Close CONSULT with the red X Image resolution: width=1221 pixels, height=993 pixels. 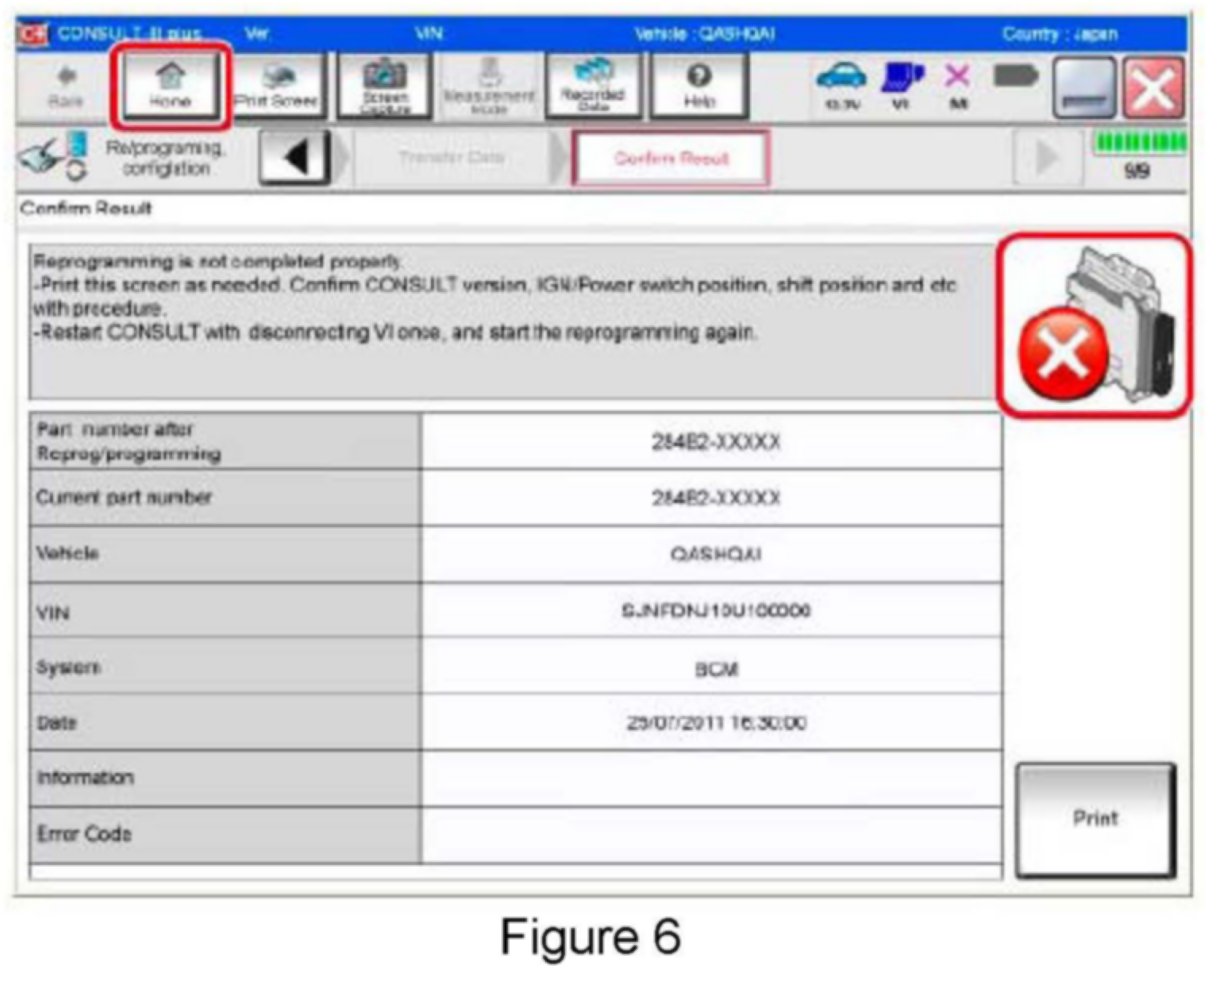1153,89
